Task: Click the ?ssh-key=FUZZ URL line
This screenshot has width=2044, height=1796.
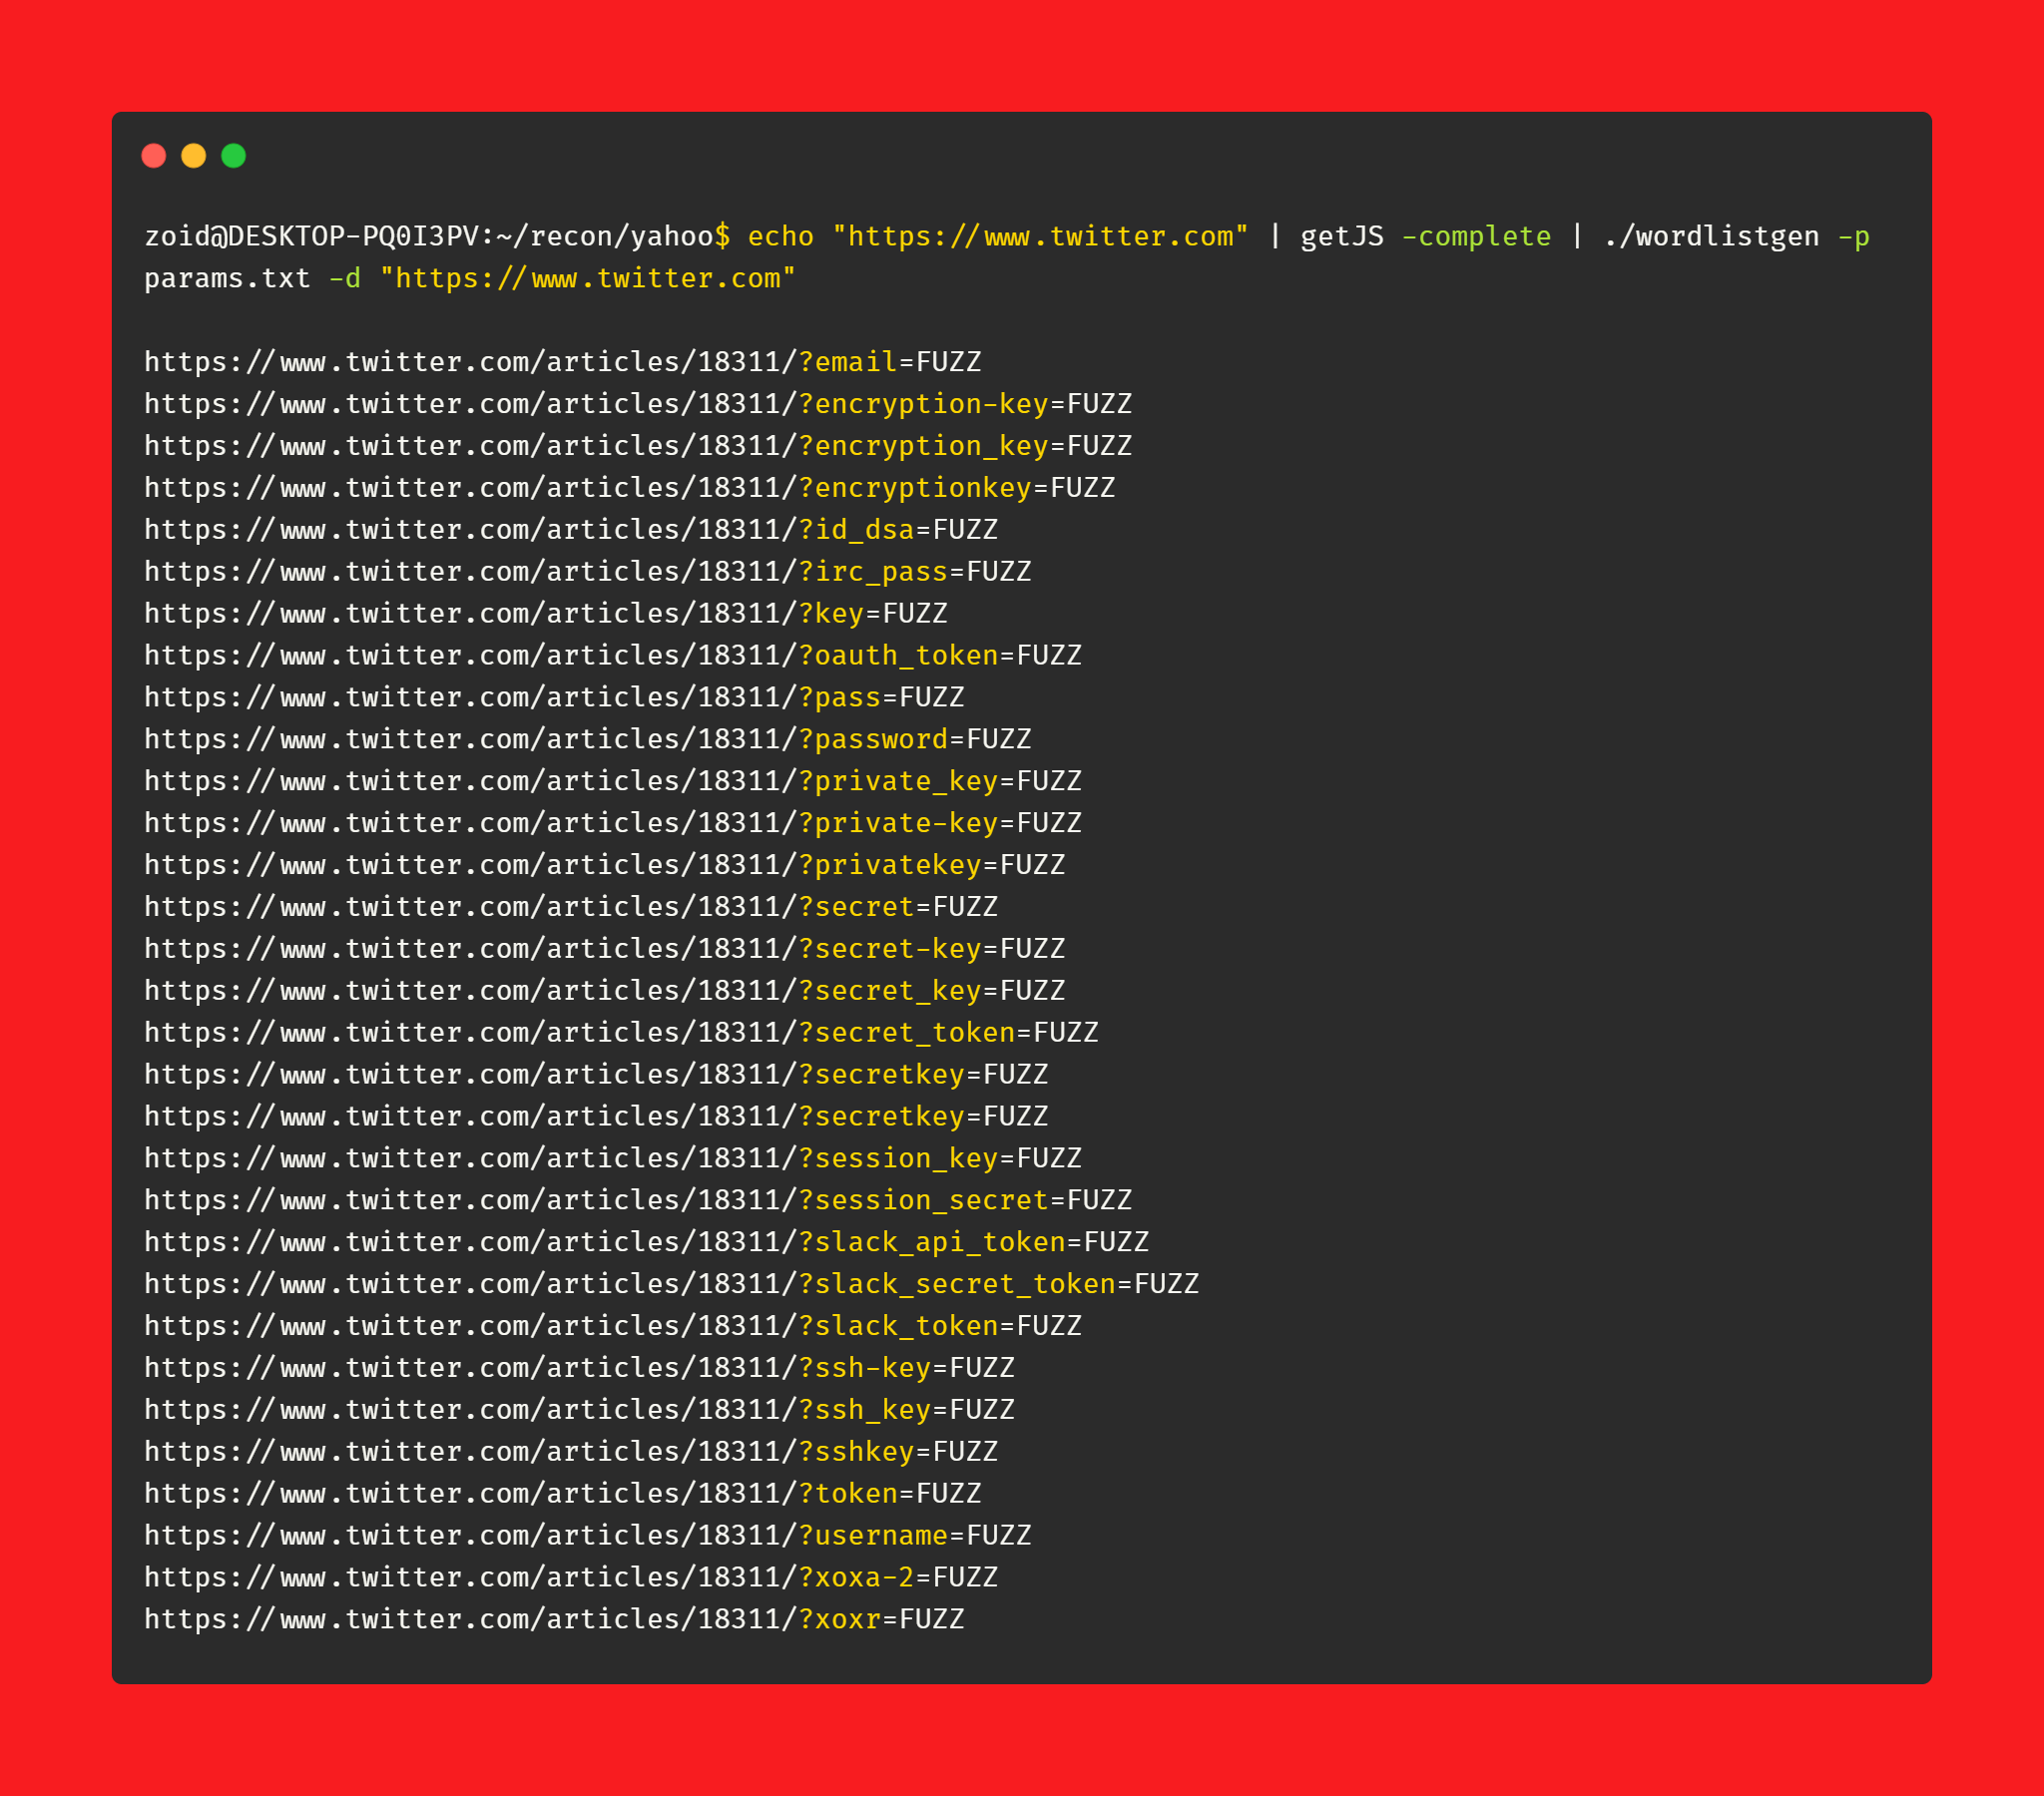Action: tap(580, 1368)
